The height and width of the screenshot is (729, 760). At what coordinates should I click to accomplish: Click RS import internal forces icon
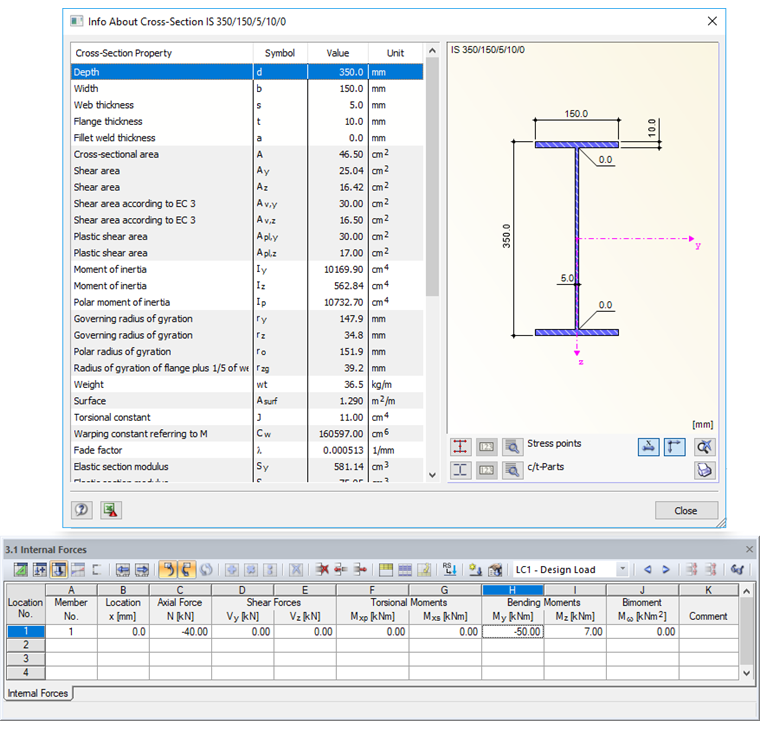click(449, 570)
